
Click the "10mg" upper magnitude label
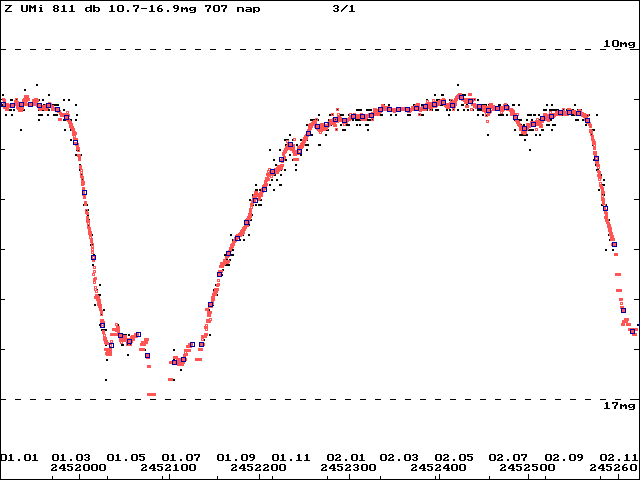pyautogui.click(x=619, y=44)
